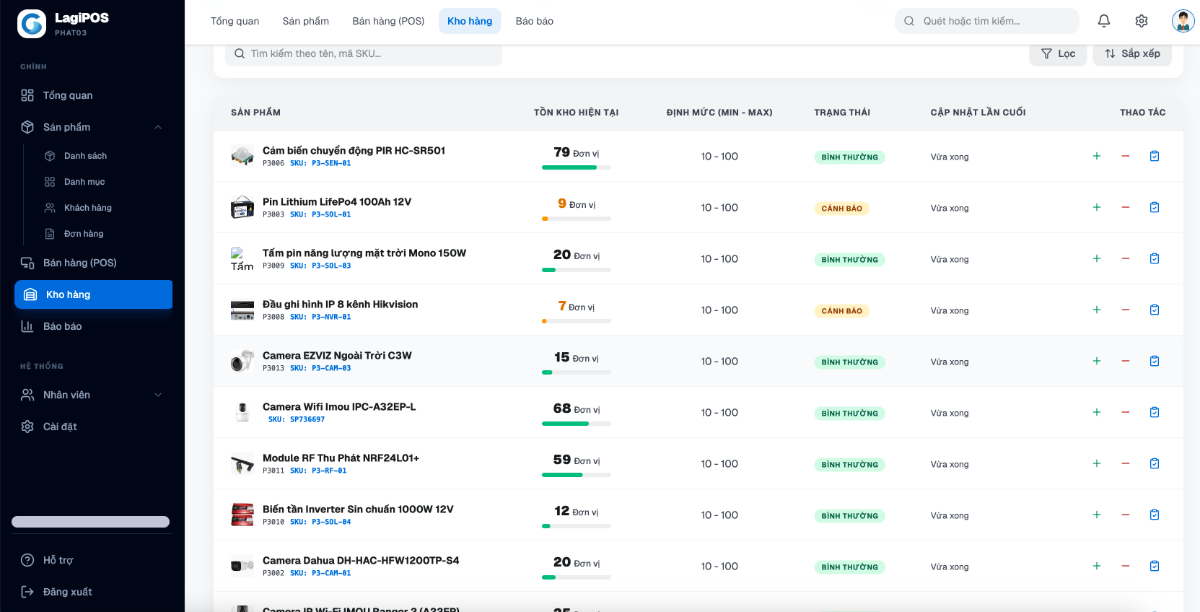Click the SẢN PHẨM column header

[255, 112]
